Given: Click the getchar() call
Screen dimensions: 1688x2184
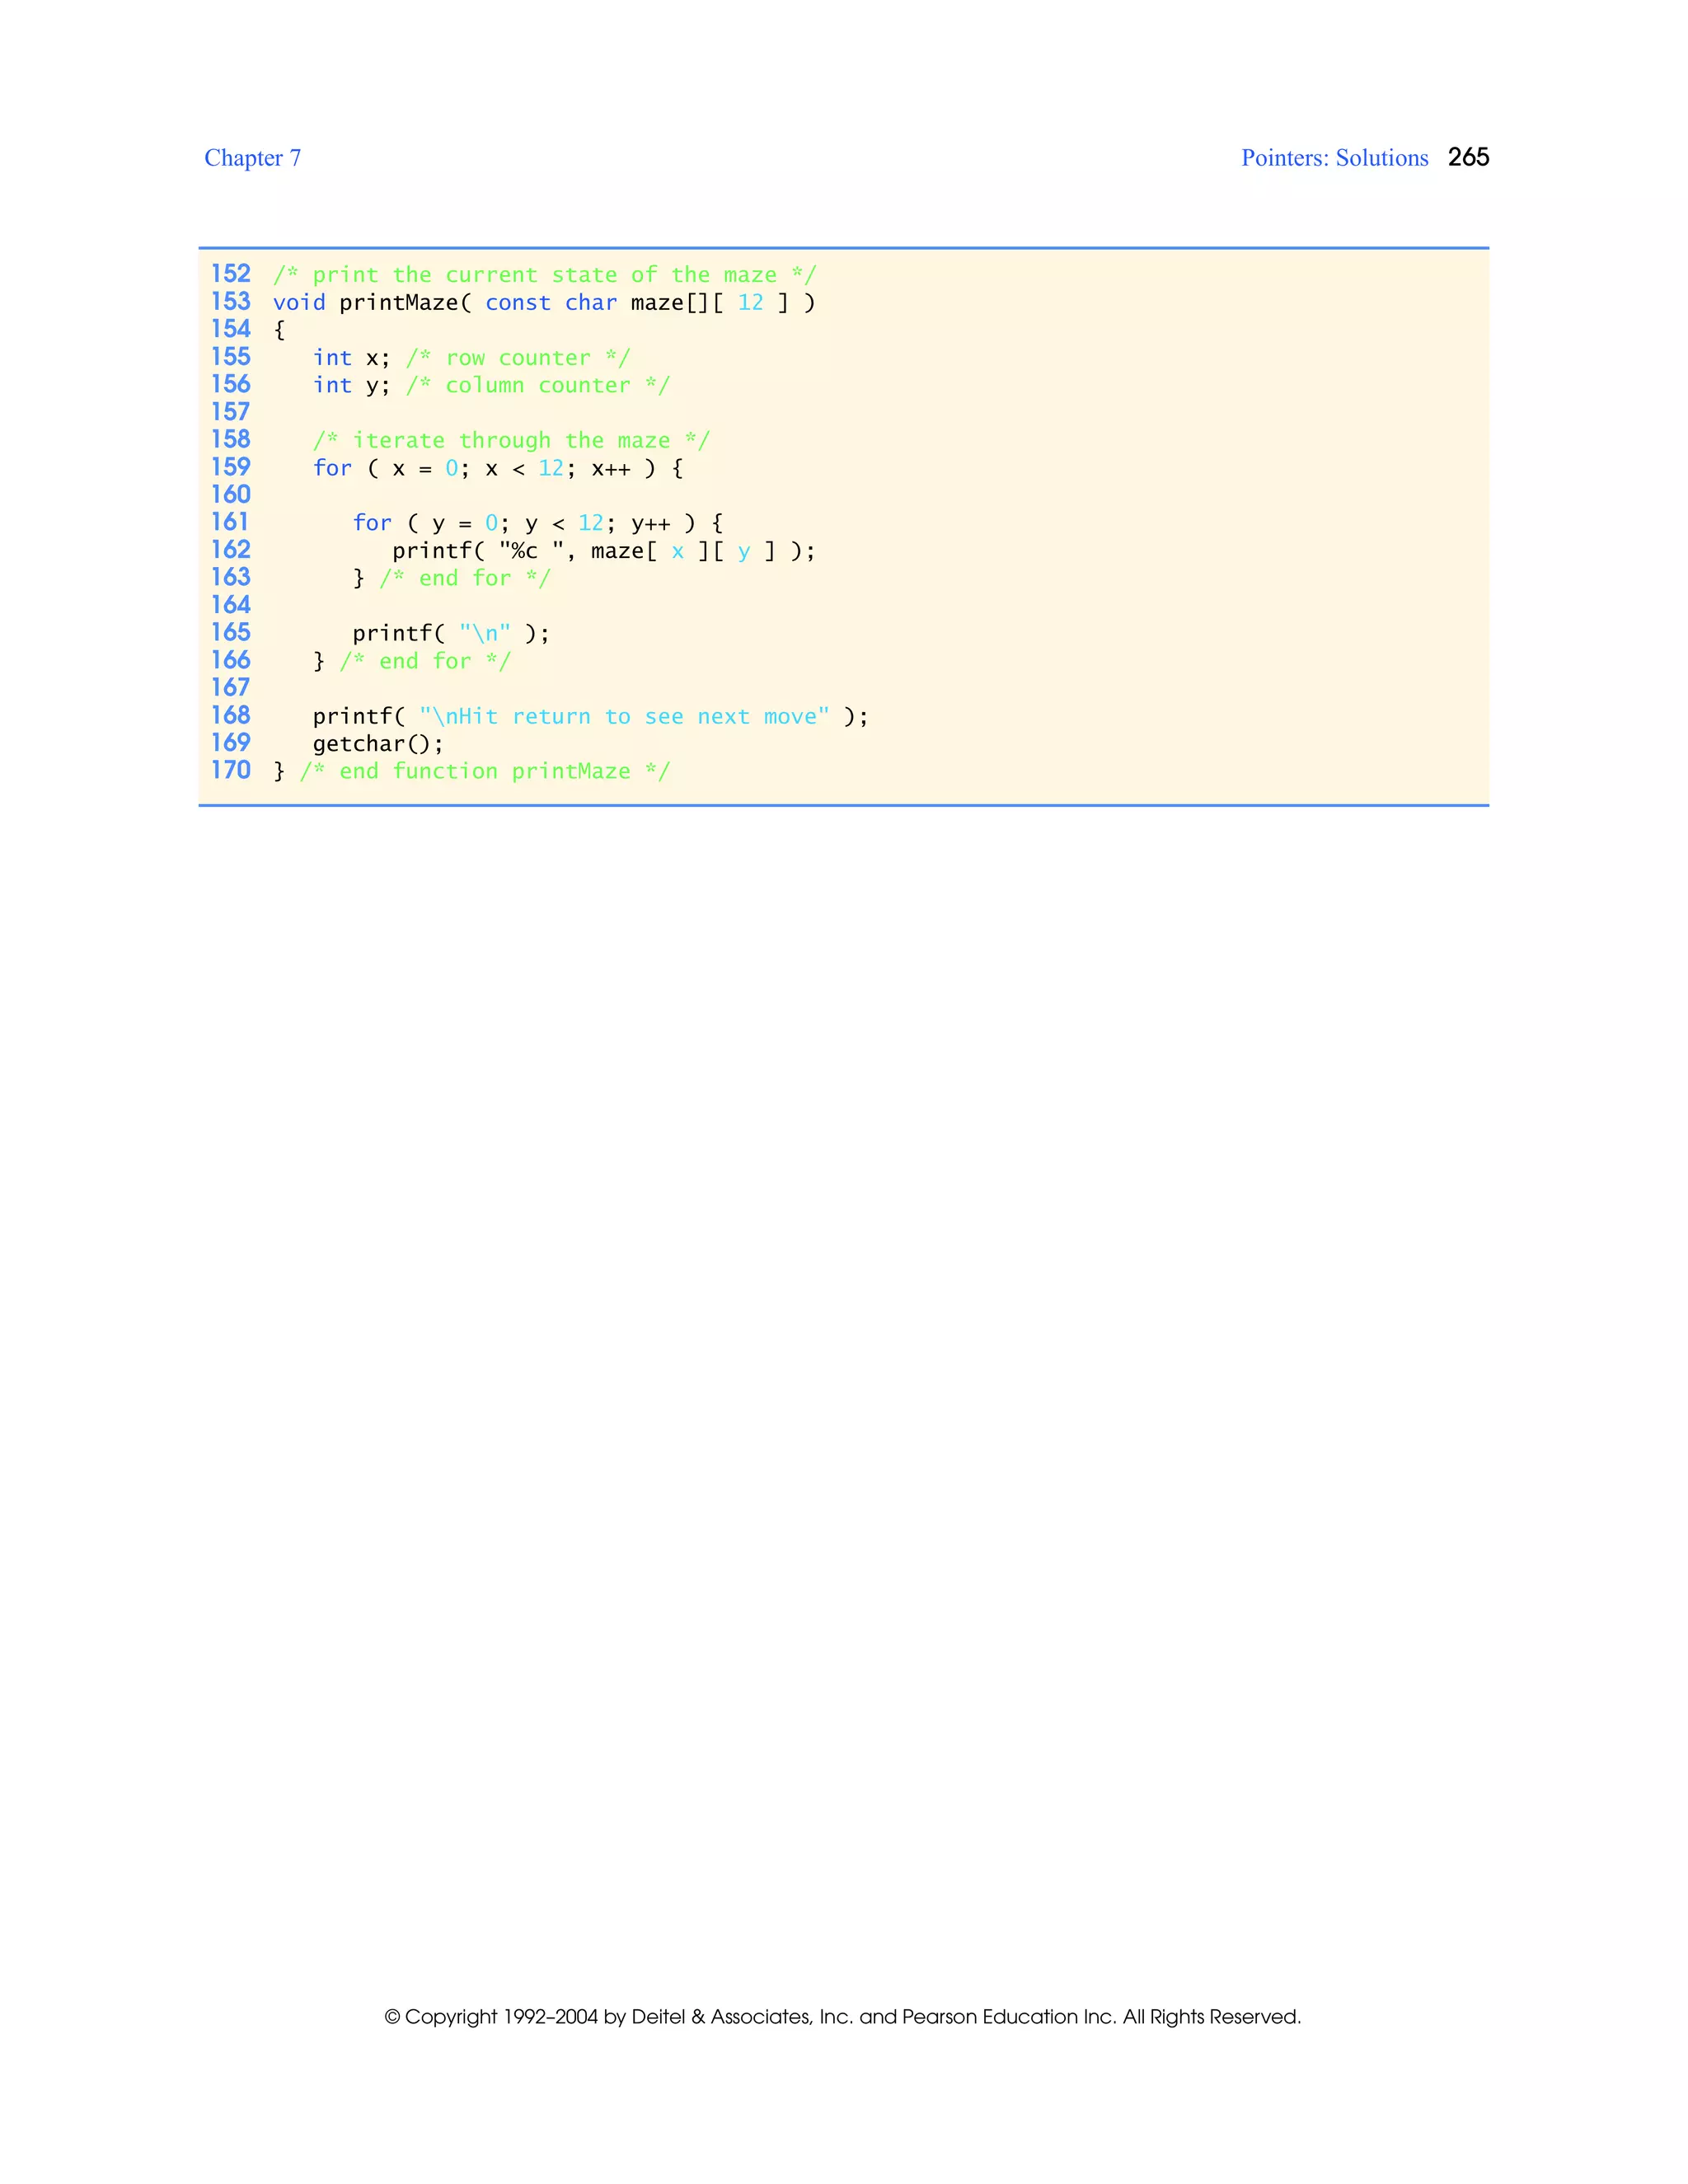Looking at the screenshot, I should point(377,743).
